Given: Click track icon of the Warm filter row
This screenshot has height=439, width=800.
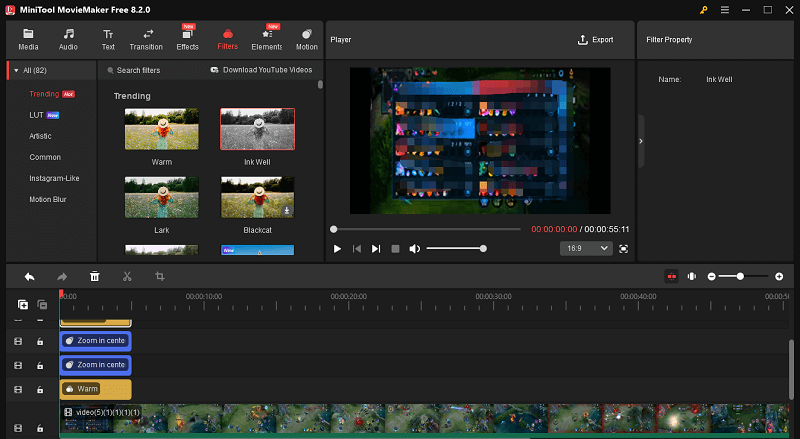Looking at the screenshot, I should (x=18, y=389).
